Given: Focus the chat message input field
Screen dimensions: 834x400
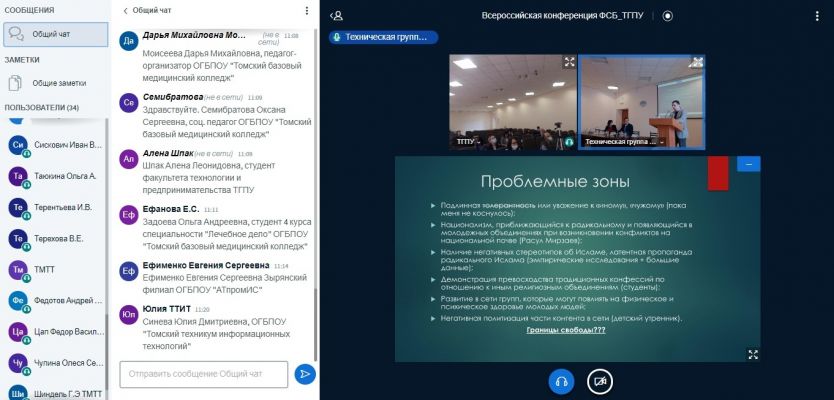Looking at the screenshot, I should [204, 374].
